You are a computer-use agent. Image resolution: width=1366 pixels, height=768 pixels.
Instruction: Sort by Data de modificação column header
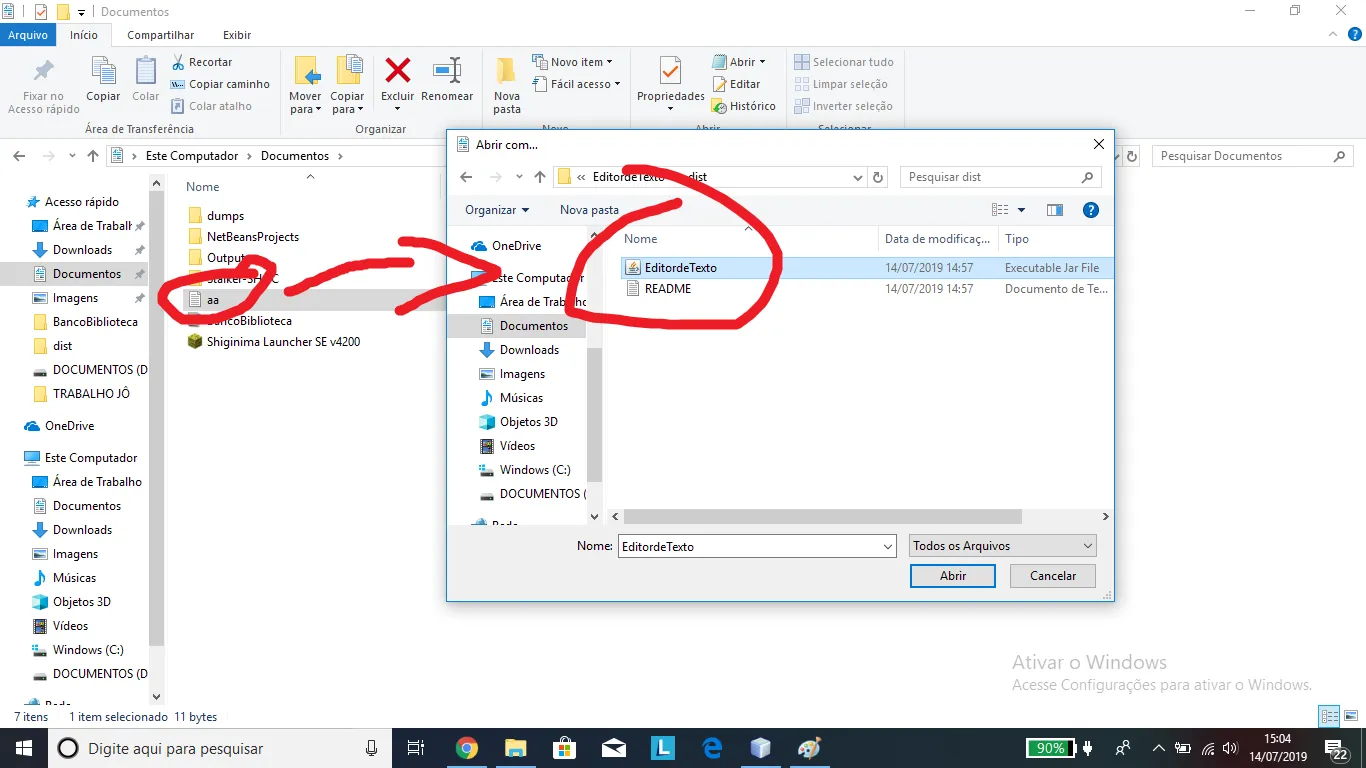pos(938,239)
